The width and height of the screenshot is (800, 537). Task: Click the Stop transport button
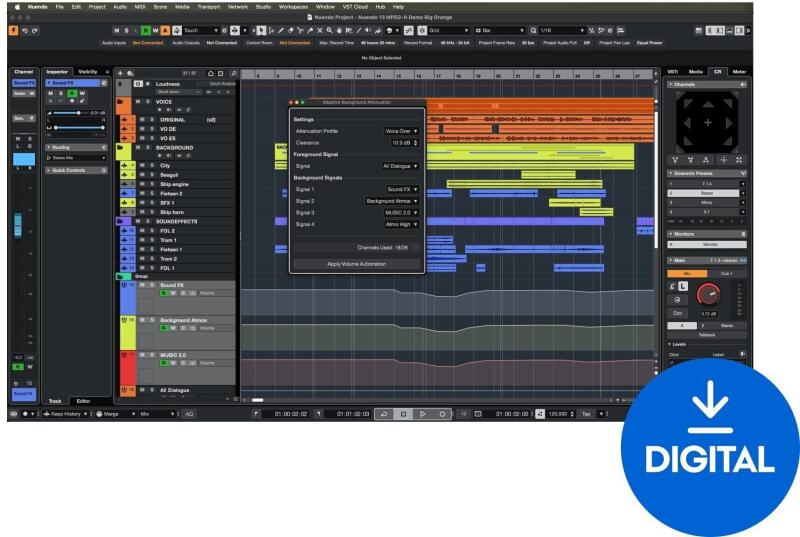click(403, 414)
